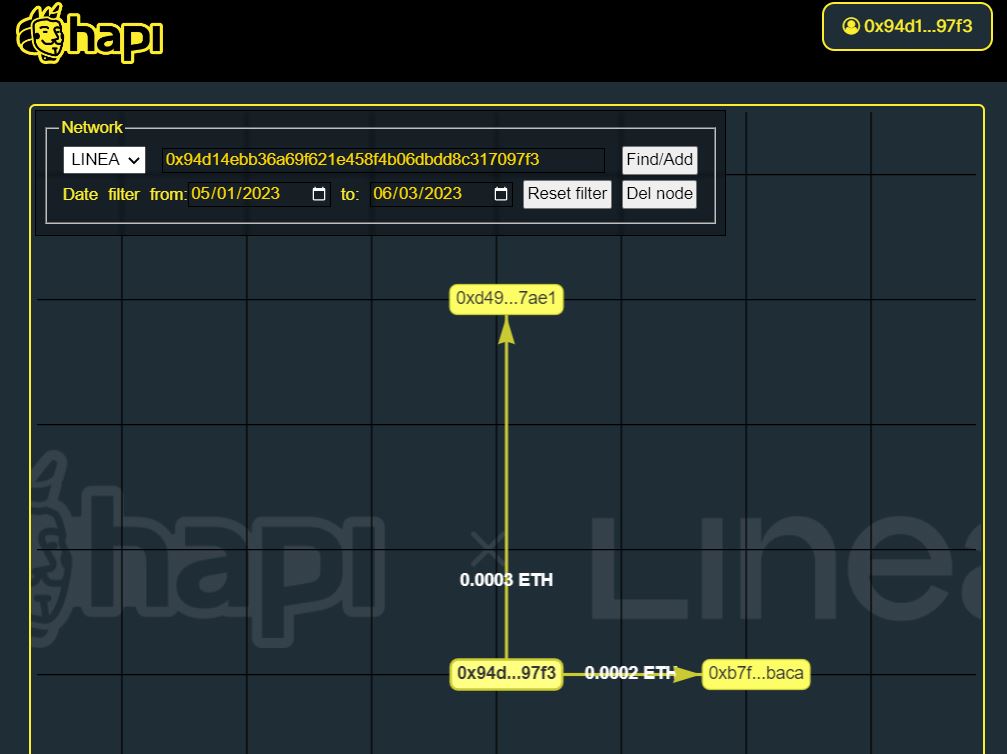Open calendar picker for the from date
The width and height of the screenshot is (1007, 754).
click(319, 194)
